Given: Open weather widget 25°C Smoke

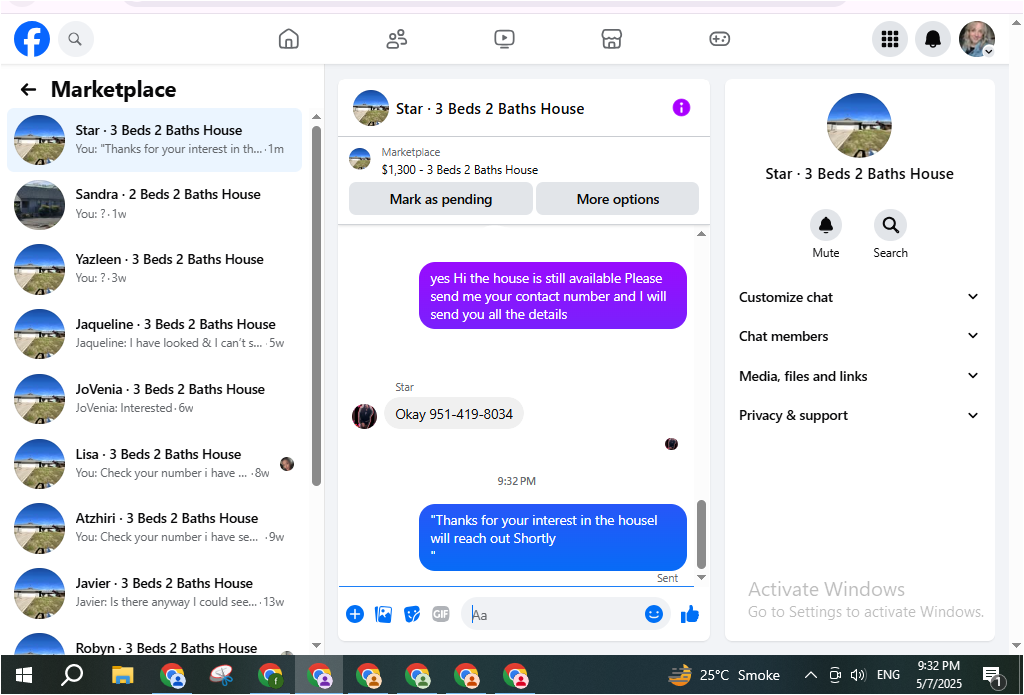Looking at the screenshot, I should pyautogui.click(x=725, y=675).
